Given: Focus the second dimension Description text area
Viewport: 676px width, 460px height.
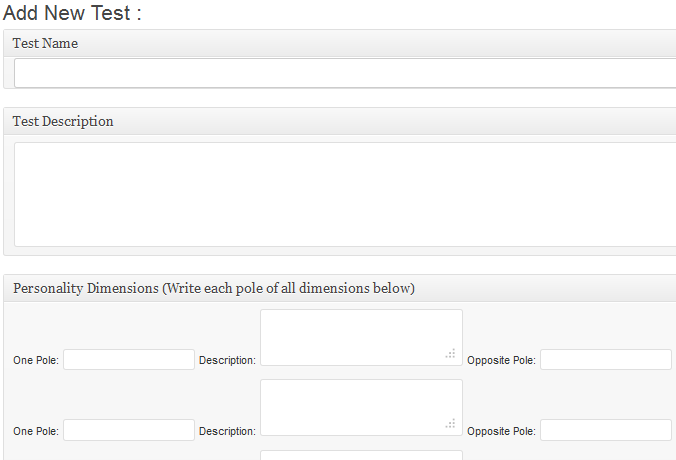Looking at the screenshot, I should (361, 407).
